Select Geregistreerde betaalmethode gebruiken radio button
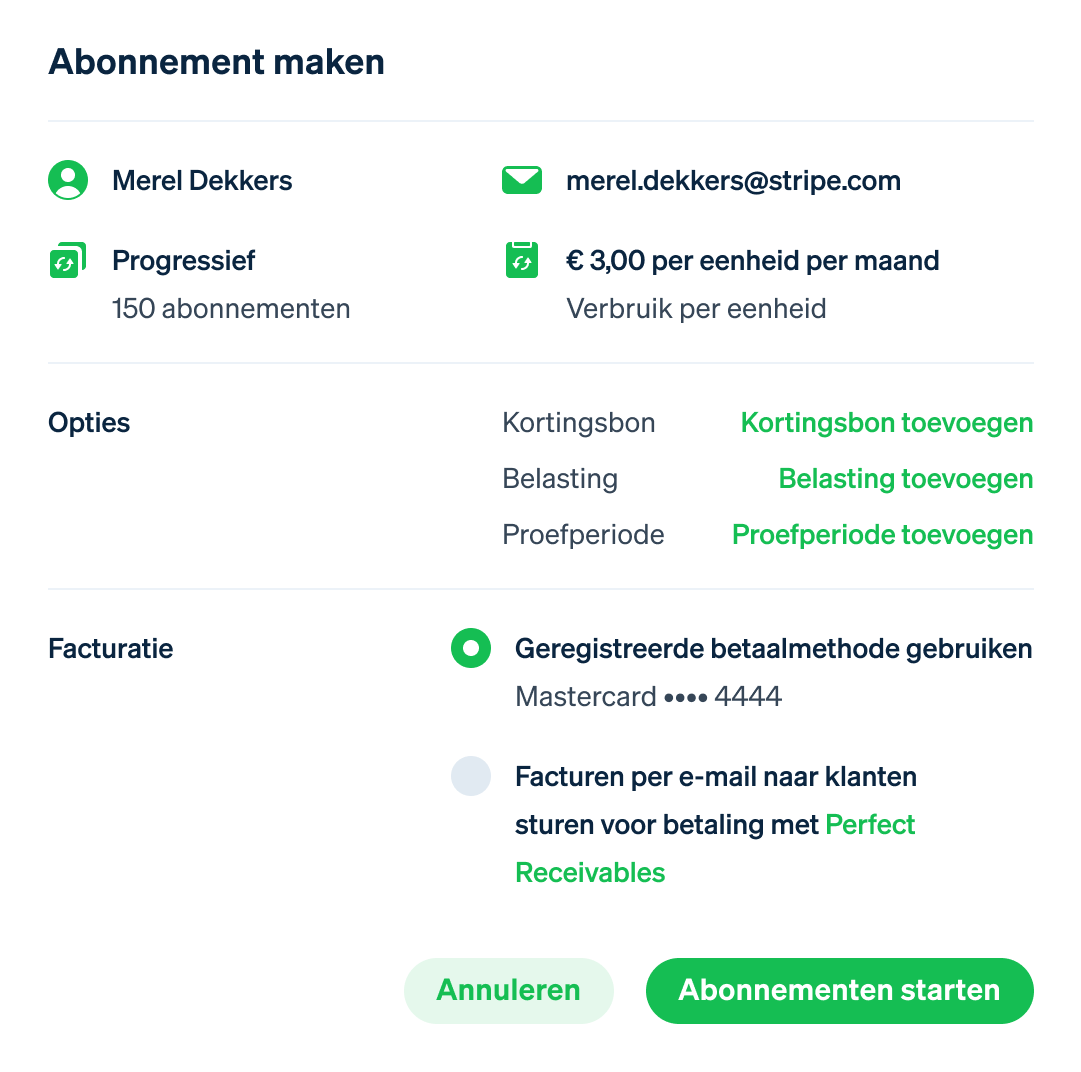This screenshot has width=1081, height=1072. pyautogui.click(x=471, y=648)
